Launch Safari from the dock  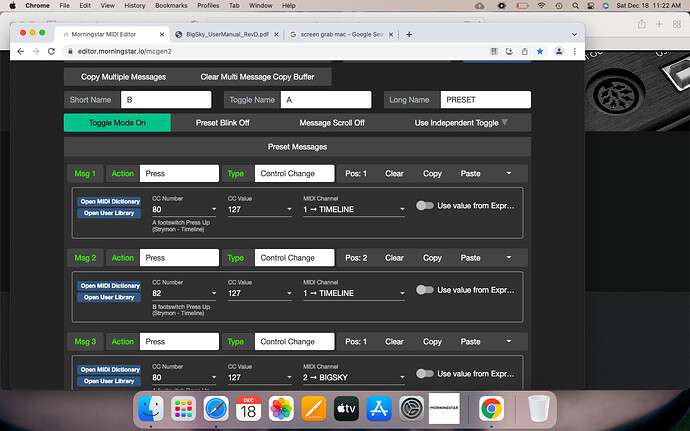tap(216, 409)
